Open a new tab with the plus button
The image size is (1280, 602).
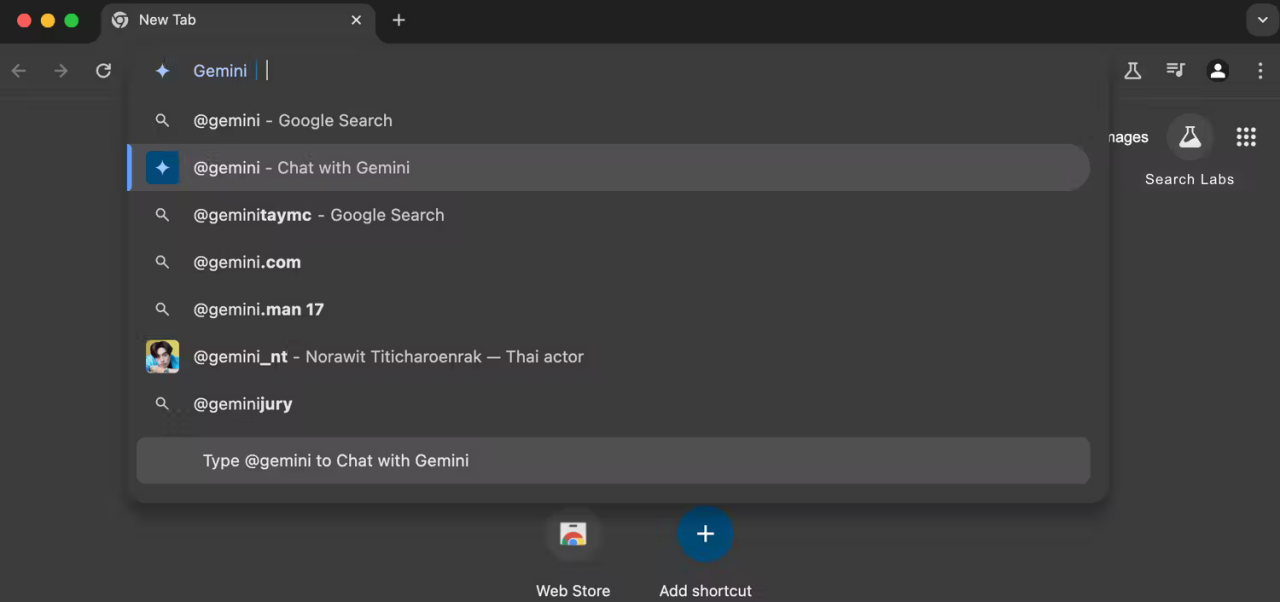(398, 19)
